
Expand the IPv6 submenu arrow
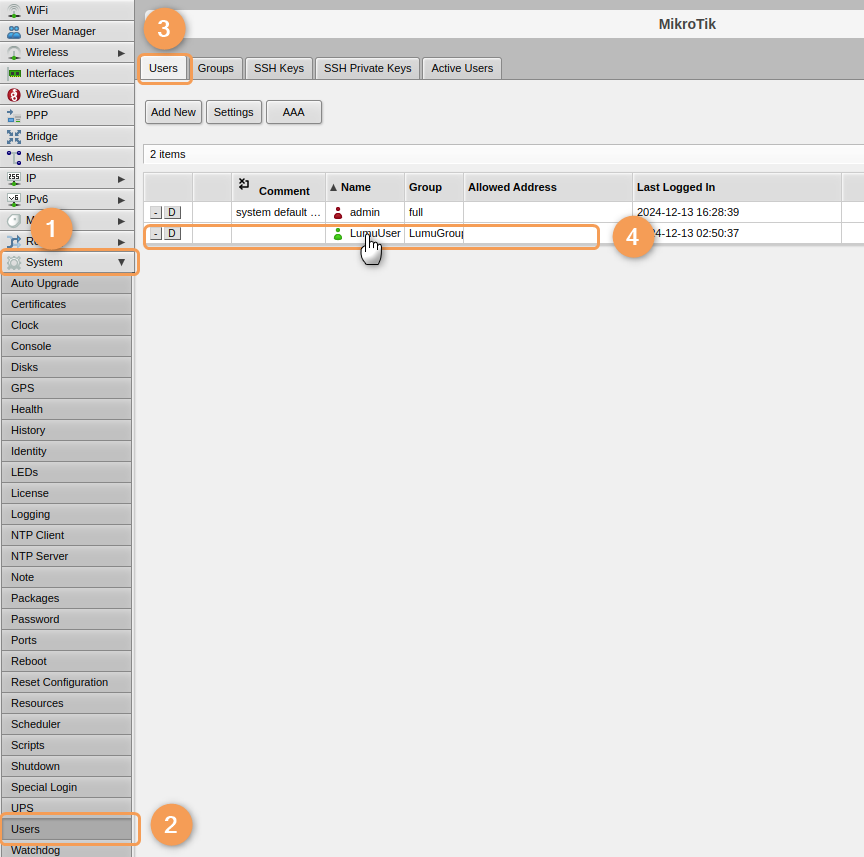tap(121, 199)
